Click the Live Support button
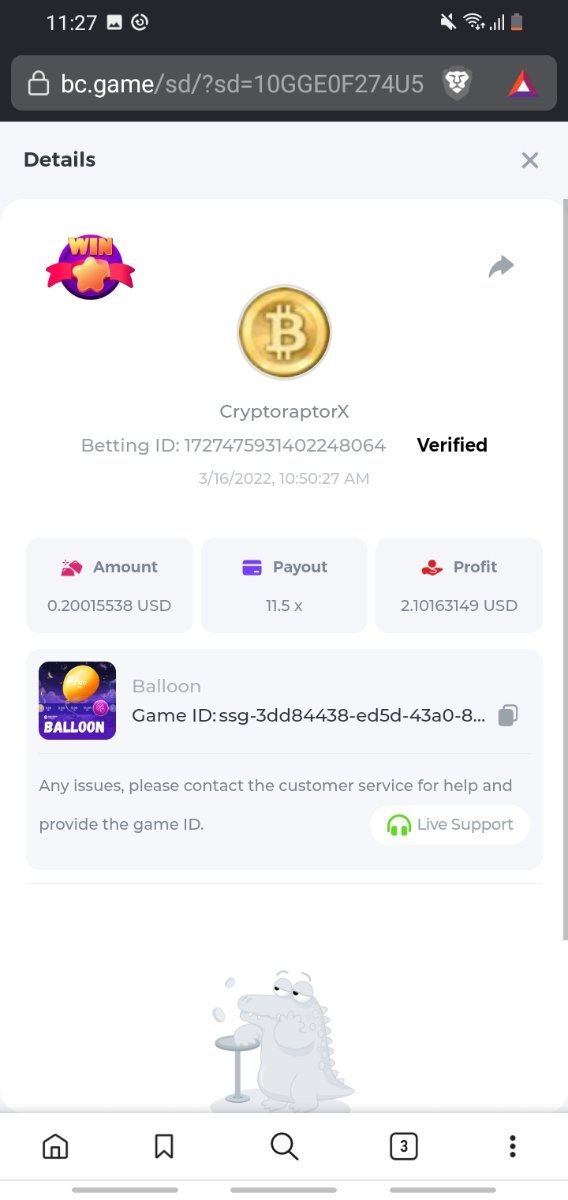 [450, 825]
